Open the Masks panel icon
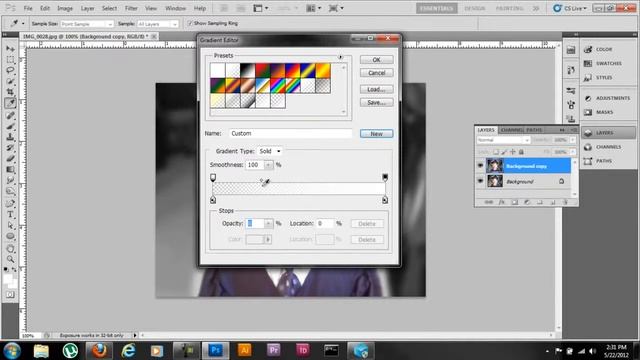The image size is (640, 360). 588,112
